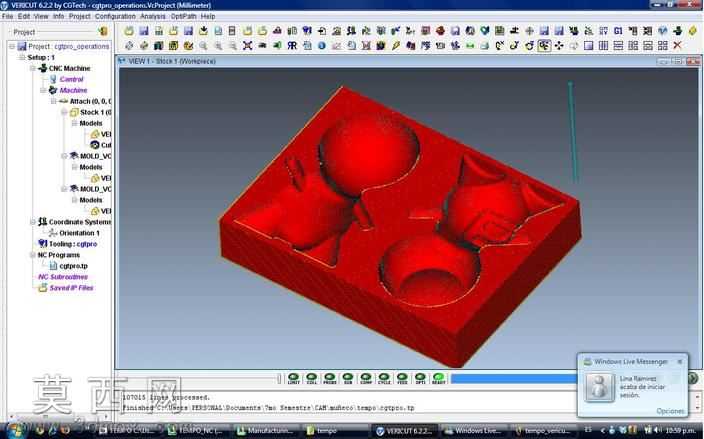Click the highlighted dynamic rotate icon
The image size is (704, 439).
[544, 45]
